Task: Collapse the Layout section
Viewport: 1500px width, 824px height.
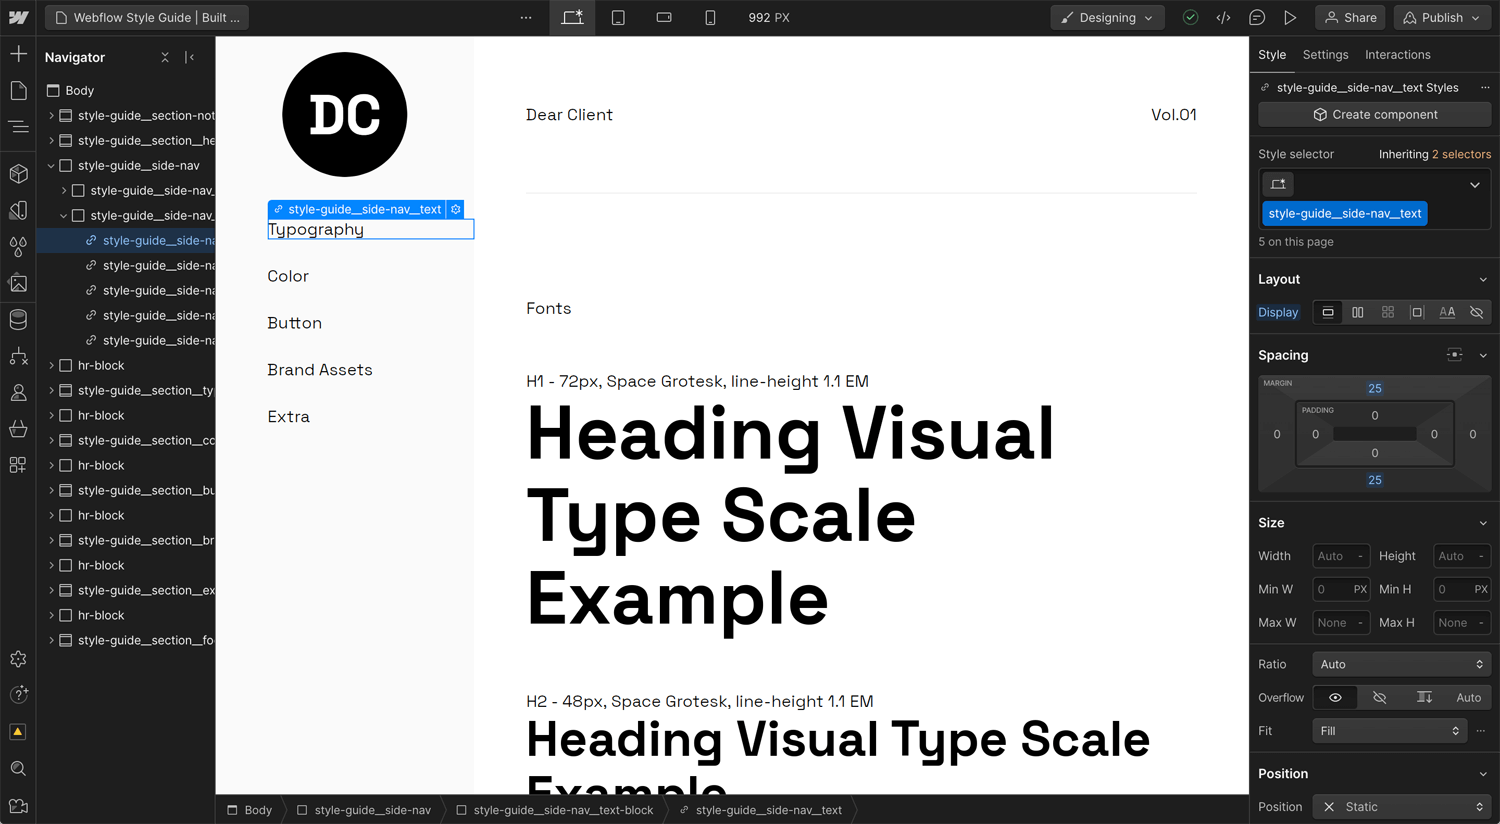Action: coord(1483,279)
